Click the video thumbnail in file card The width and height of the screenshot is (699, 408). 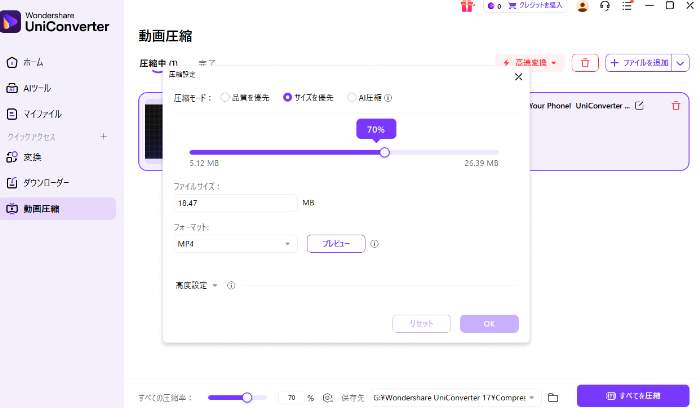click(x=153, y=132)
